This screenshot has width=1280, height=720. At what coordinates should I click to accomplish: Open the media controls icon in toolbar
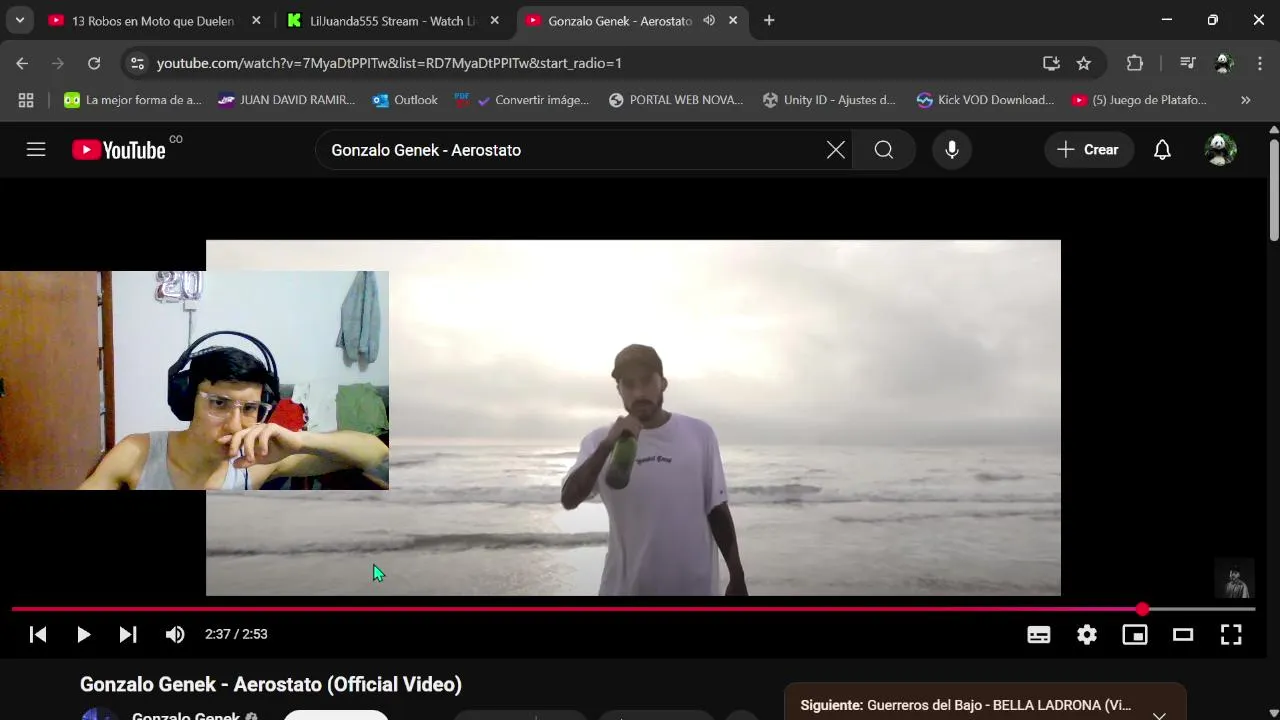[x=1187, y=63]
